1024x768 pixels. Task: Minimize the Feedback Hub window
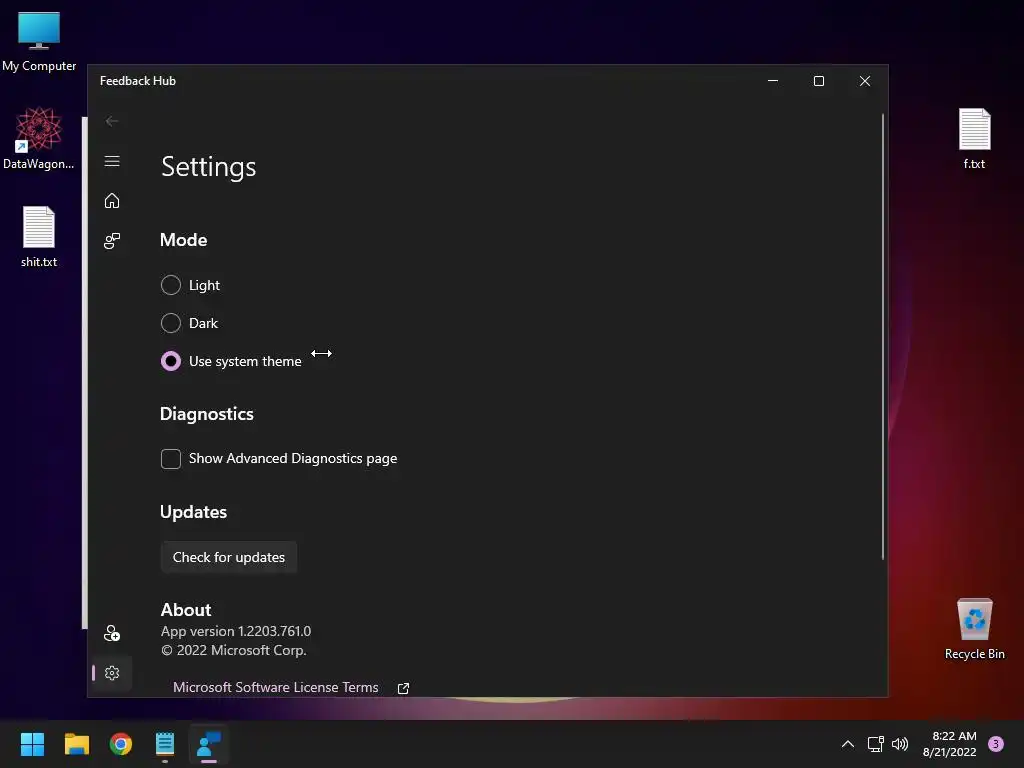click(x=773, y=81)
